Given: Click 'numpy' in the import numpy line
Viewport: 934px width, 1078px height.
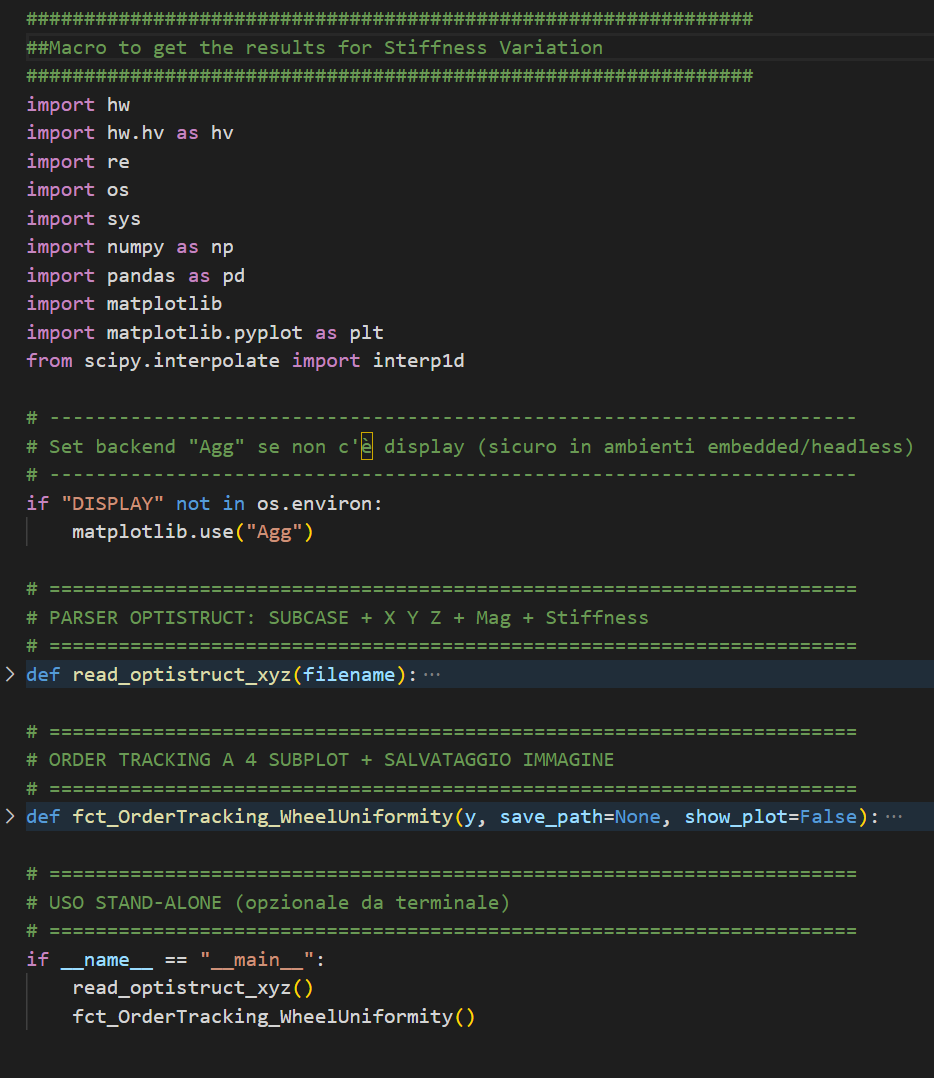Looking at the screenshot, I should pyautogui.click(x=135, y=247).
